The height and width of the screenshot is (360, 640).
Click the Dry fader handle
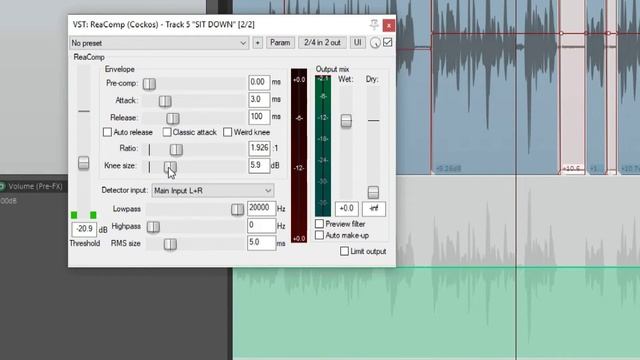coord(373,192)
